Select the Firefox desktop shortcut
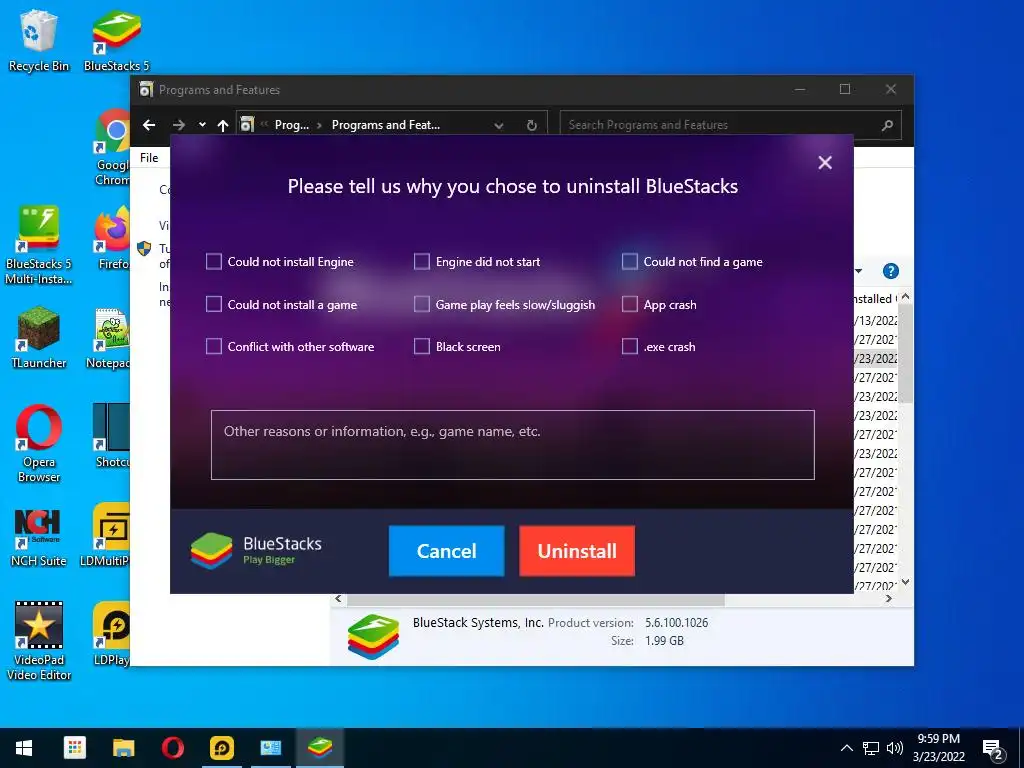Image resolution: width=1024 pixels, height=768 pixels. tap(112, 238)
